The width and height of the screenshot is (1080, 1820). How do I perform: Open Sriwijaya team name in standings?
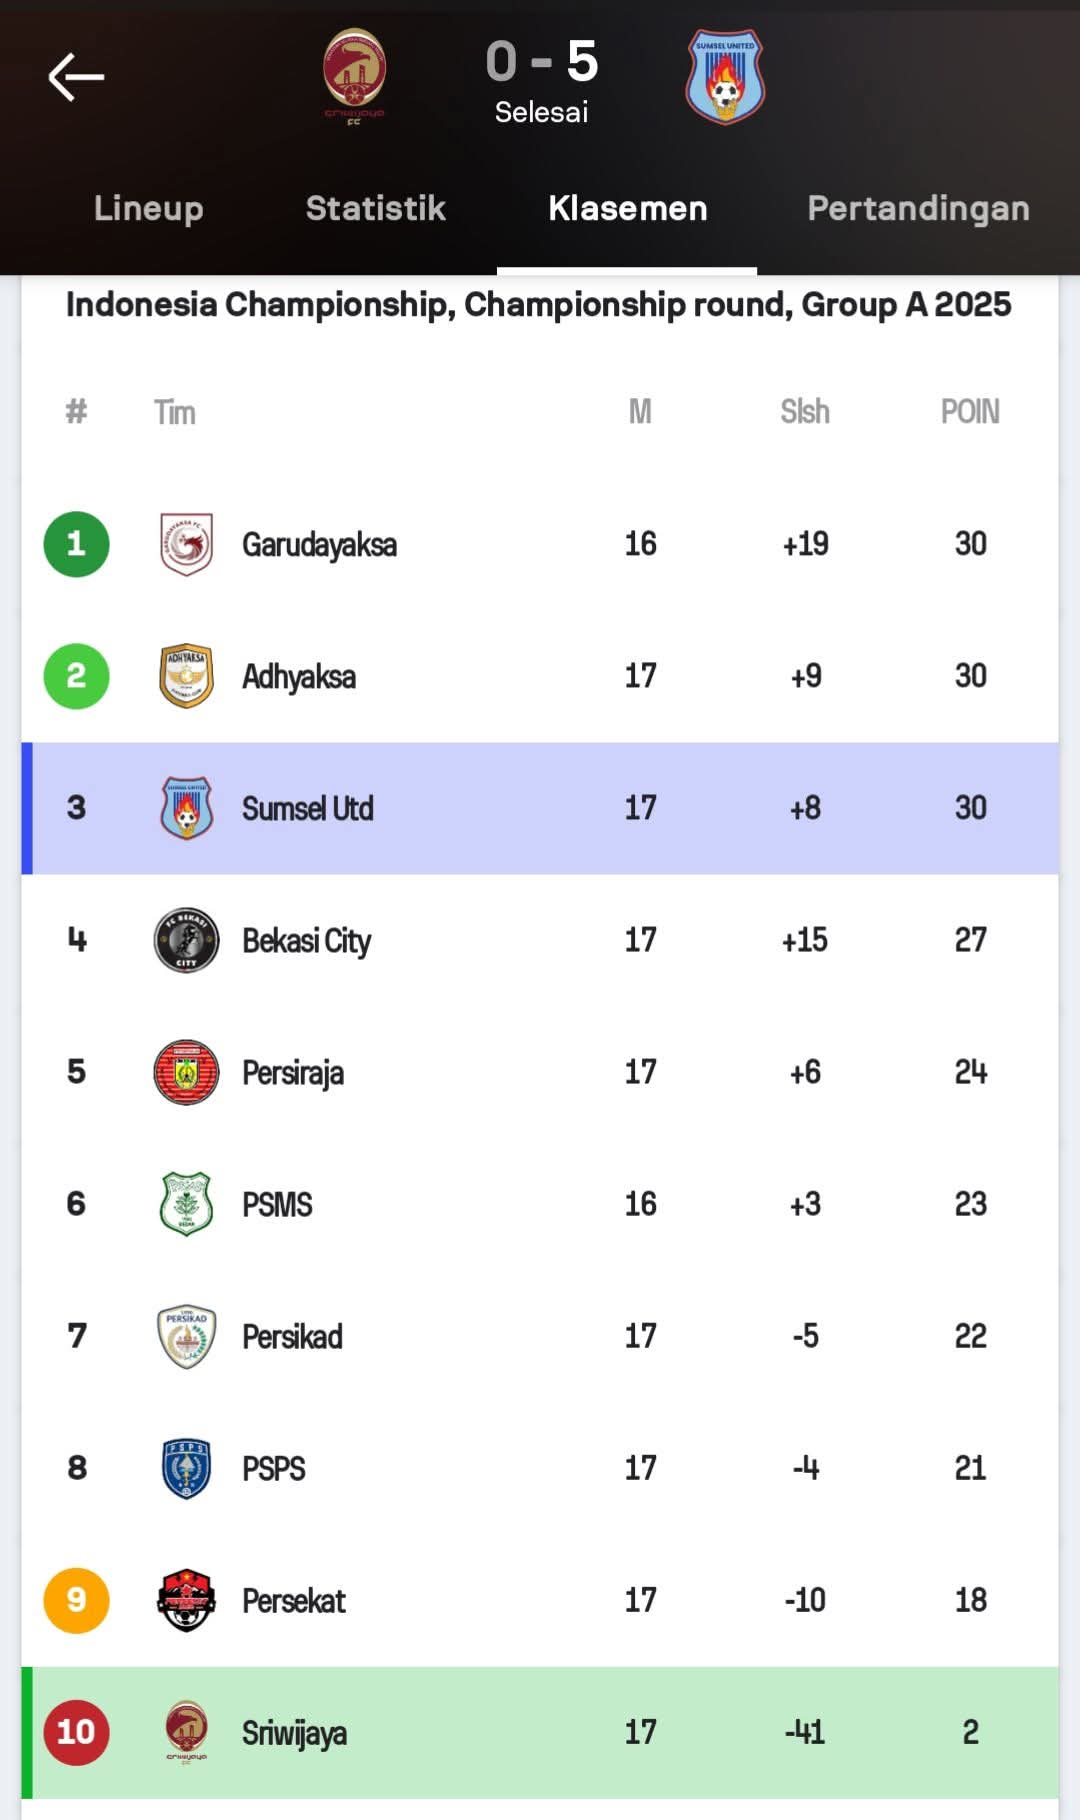[294, 1732]
